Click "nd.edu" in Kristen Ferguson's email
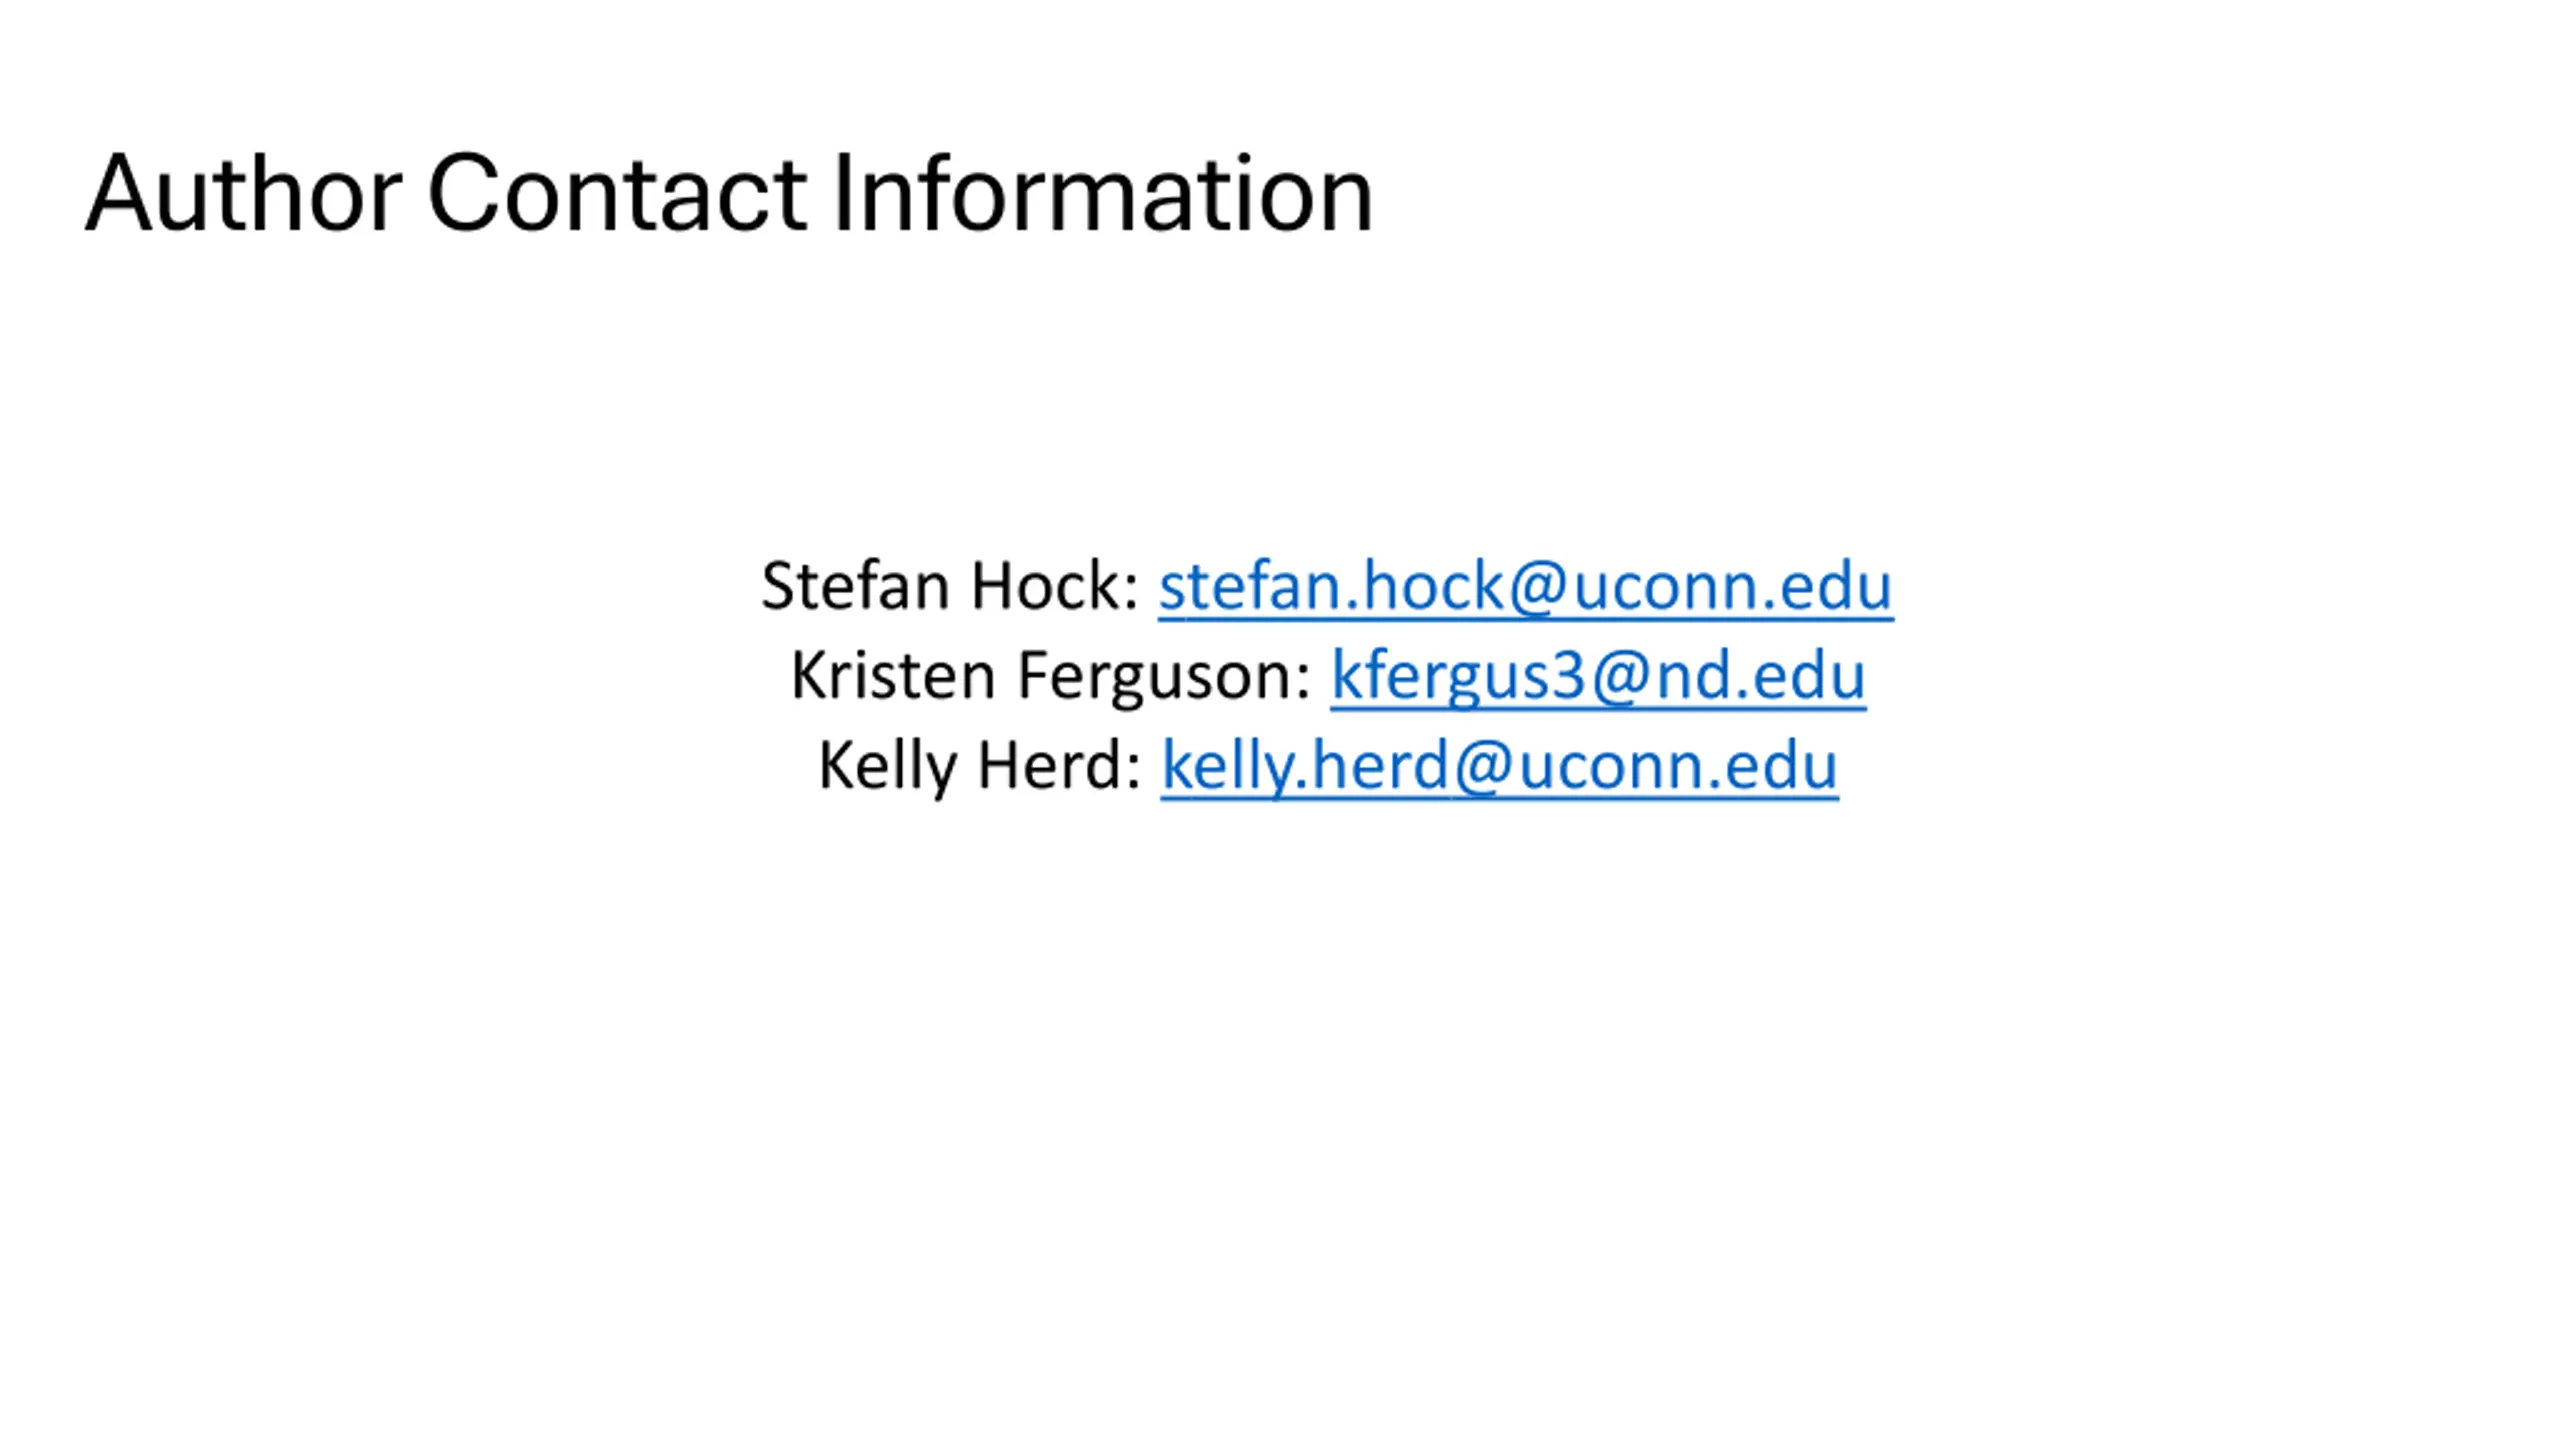The width and height of the screenshot is (2560, 1440). (1760, 676)
